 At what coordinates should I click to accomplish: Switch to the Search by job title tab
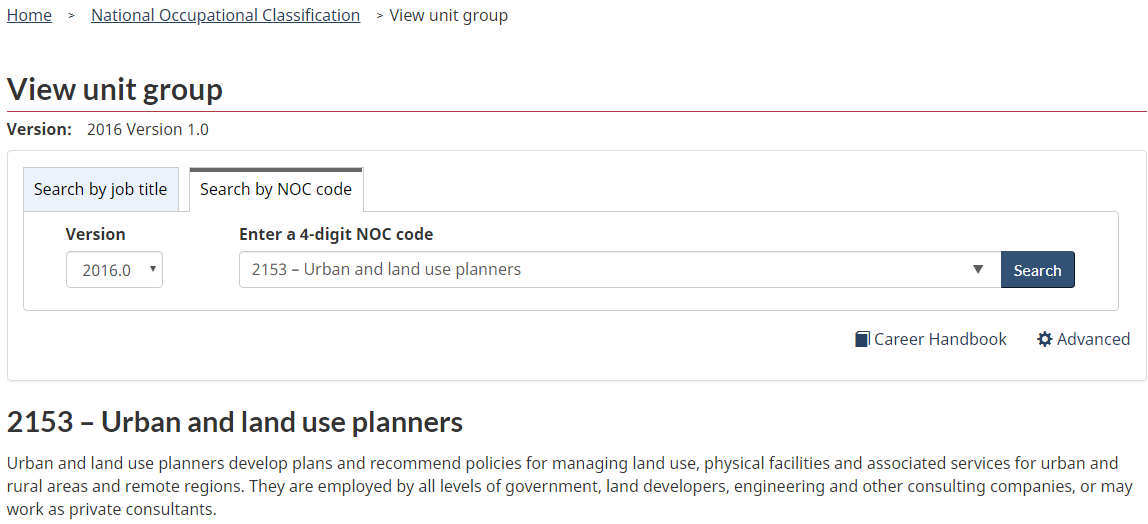click(100, 189)
